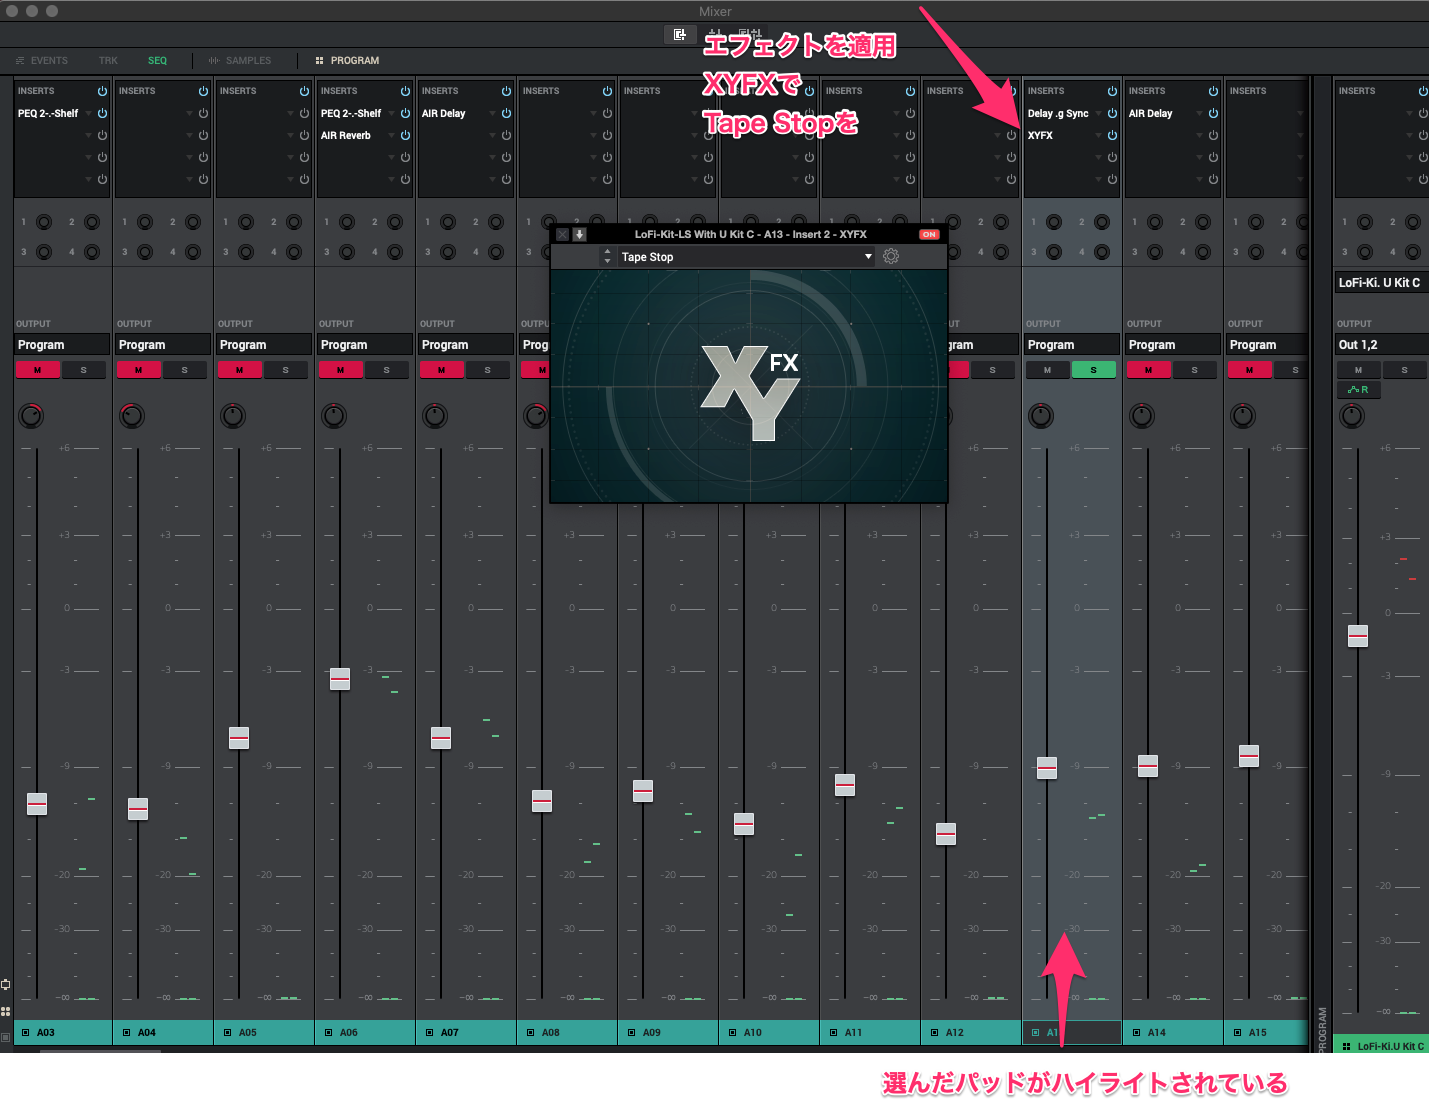Bypass PEQ 2-.-Shelf on channel A06
1429x1103 pixels.
tap(405, 113)
